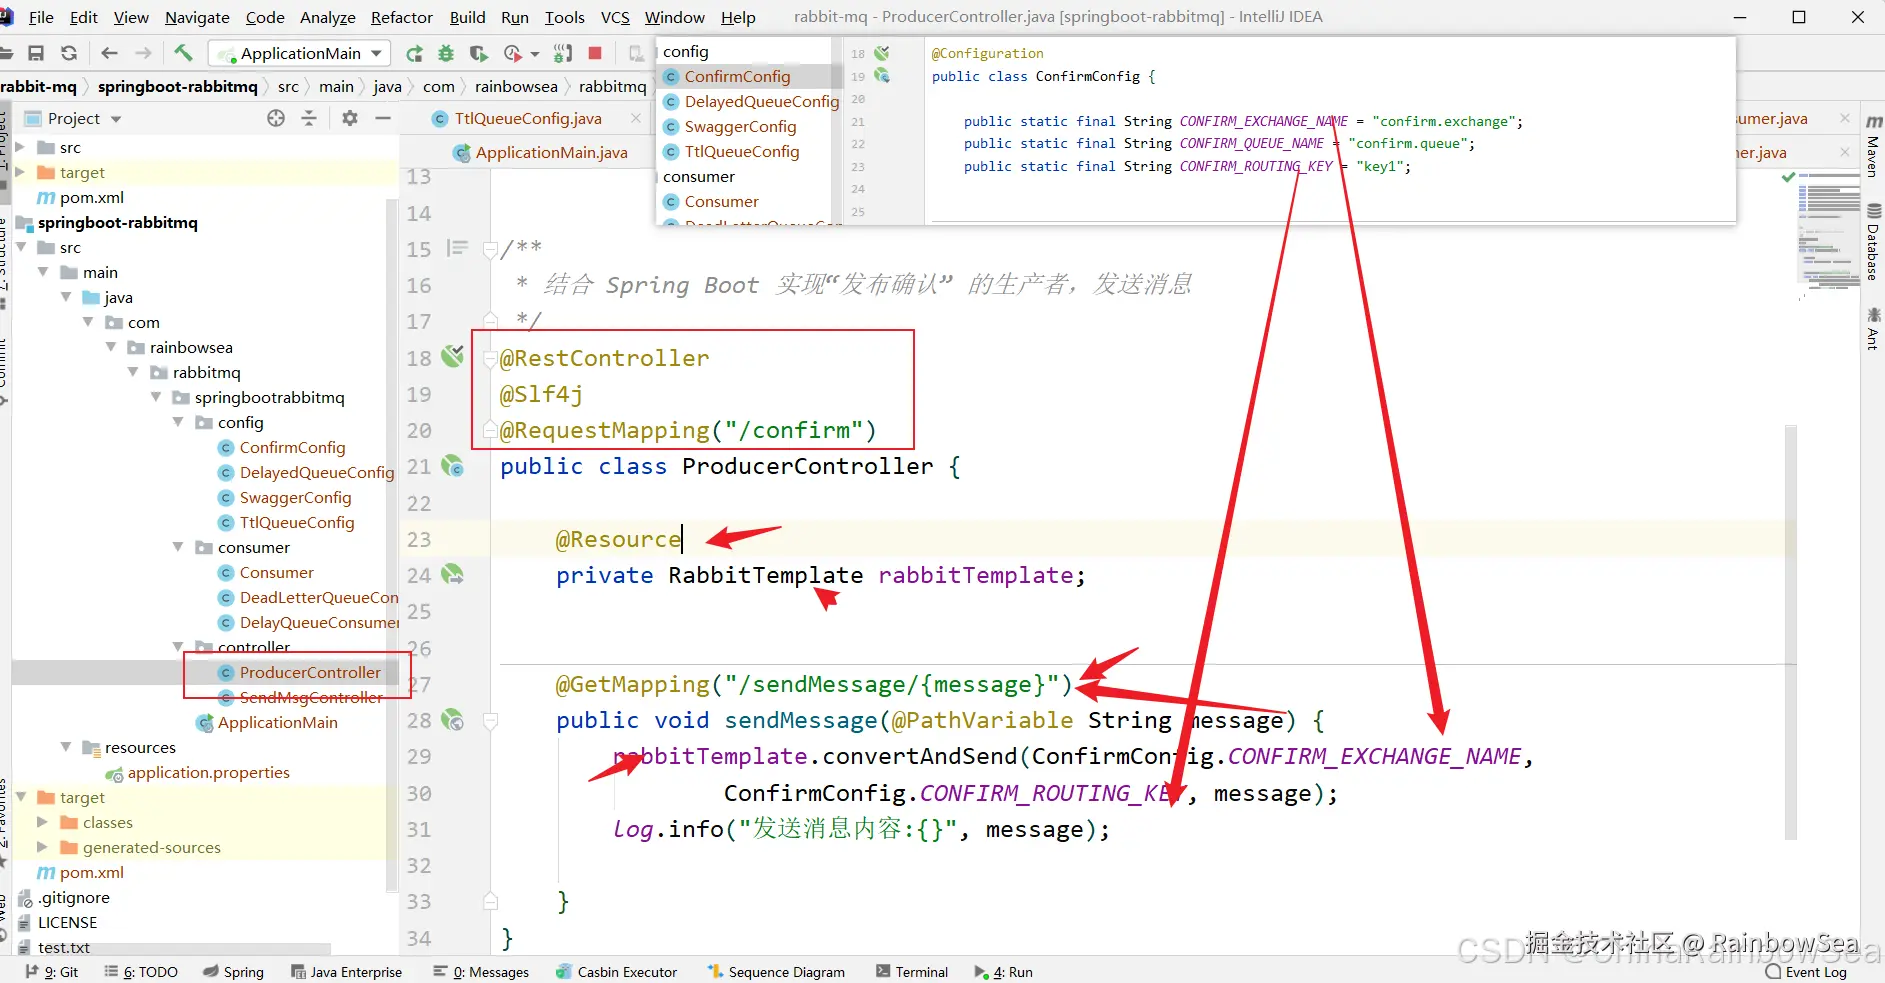Click the @Resource annotation on line 23

(618, 539)
